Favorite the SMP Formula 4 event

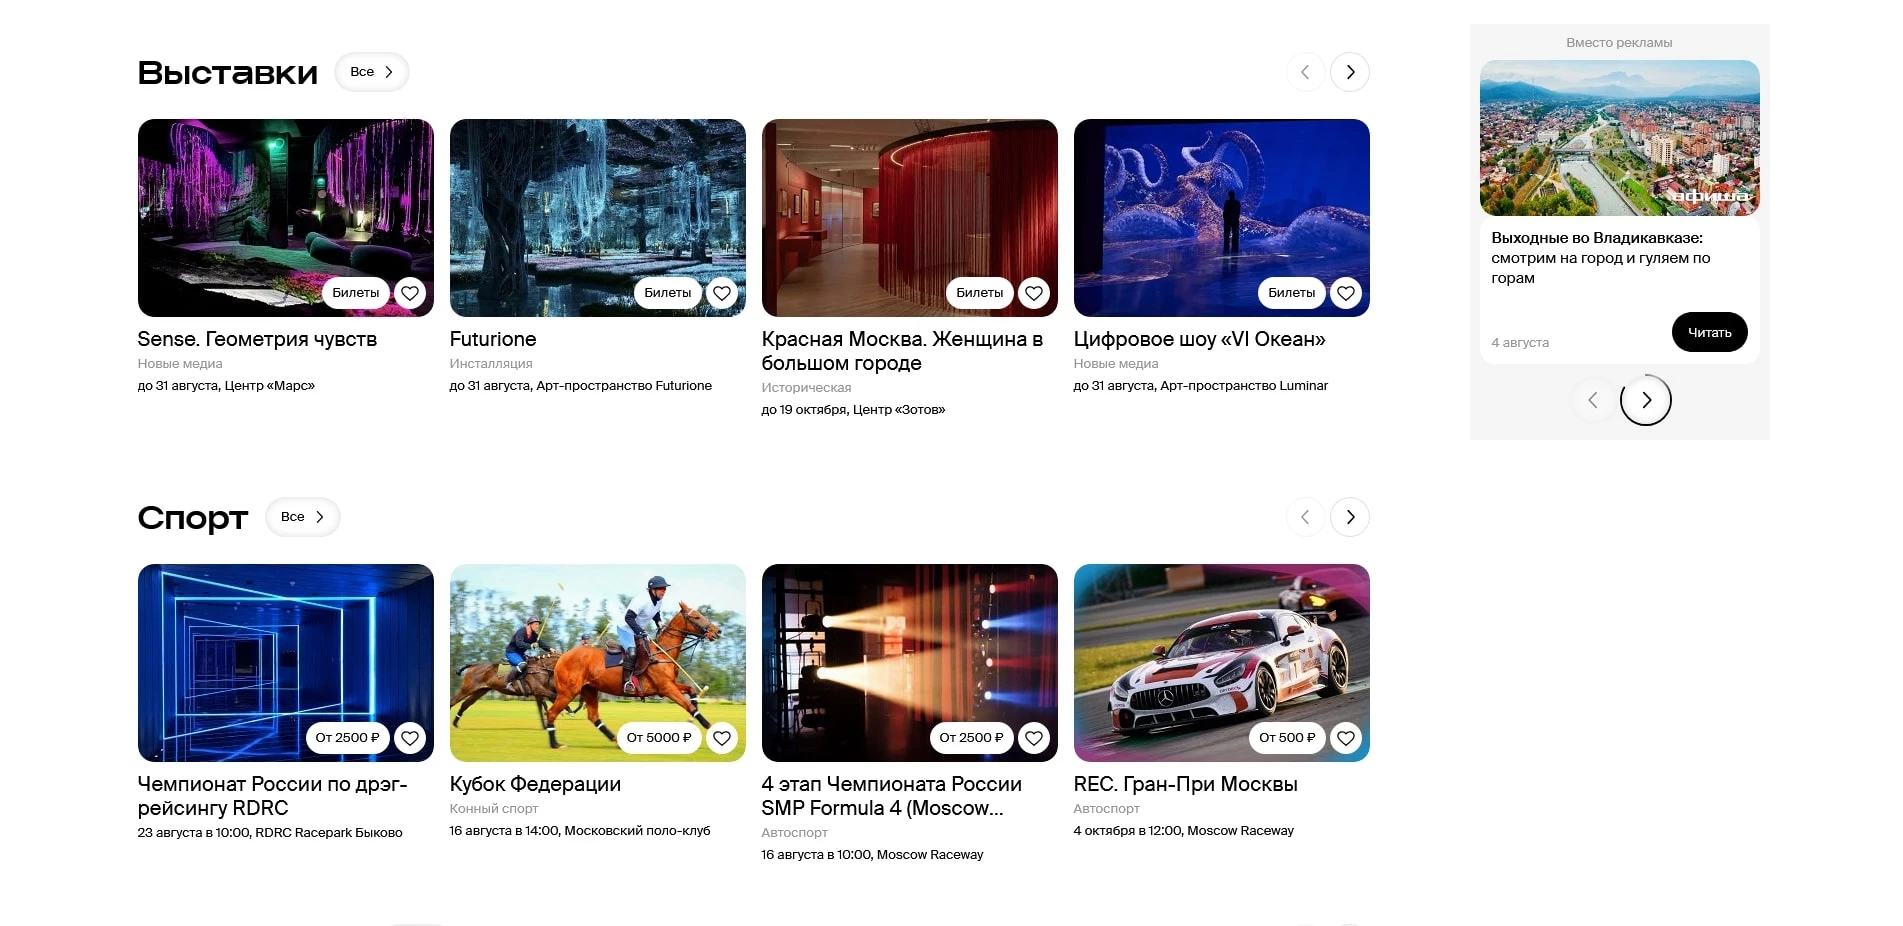click(x=1034, y=738)
